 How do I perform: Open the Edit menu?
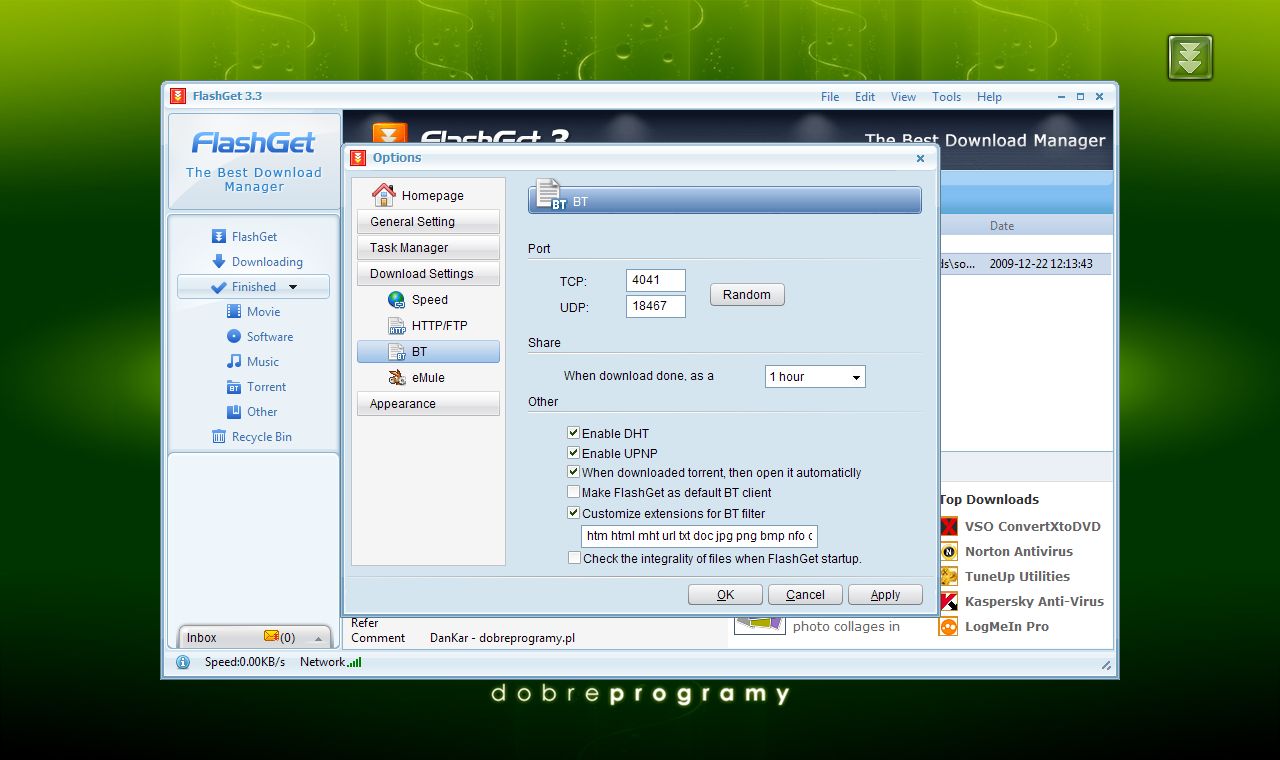click(x=865, y=97)
